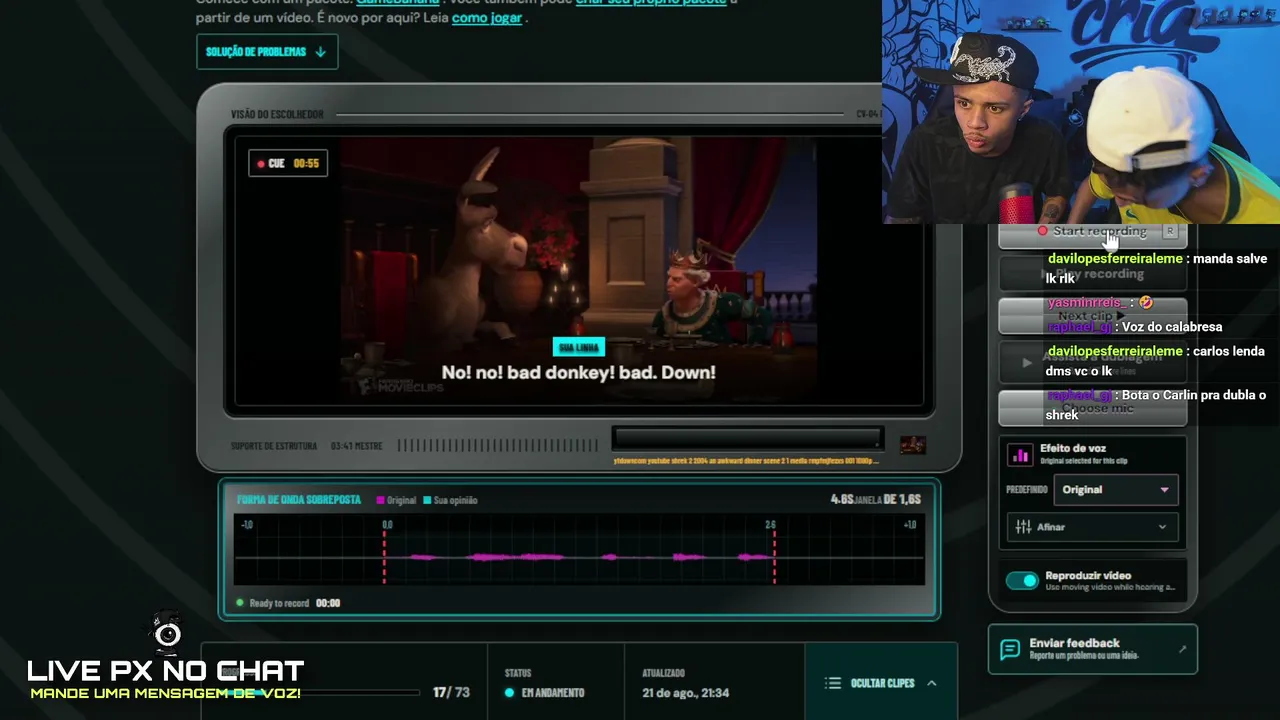Screen dimensions: 1280x720
Task: Click the video thumbnail beside the title bar
Action: pyautogui.click(x=912, y=445)
